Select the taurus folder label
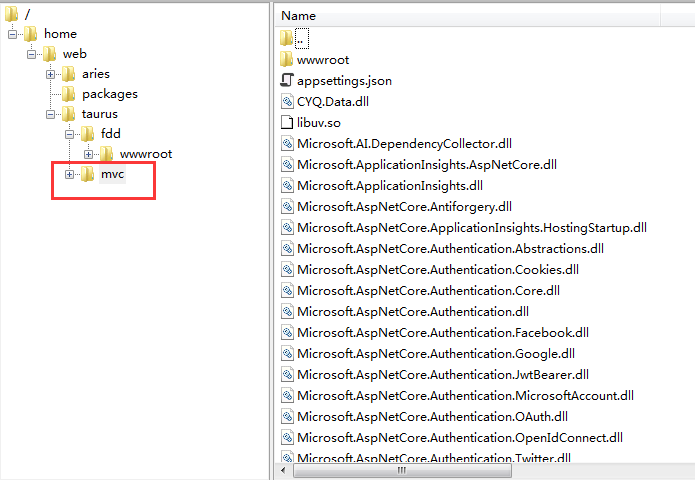The width and height of the screenshot is (695, 480). tap(100, 114)
